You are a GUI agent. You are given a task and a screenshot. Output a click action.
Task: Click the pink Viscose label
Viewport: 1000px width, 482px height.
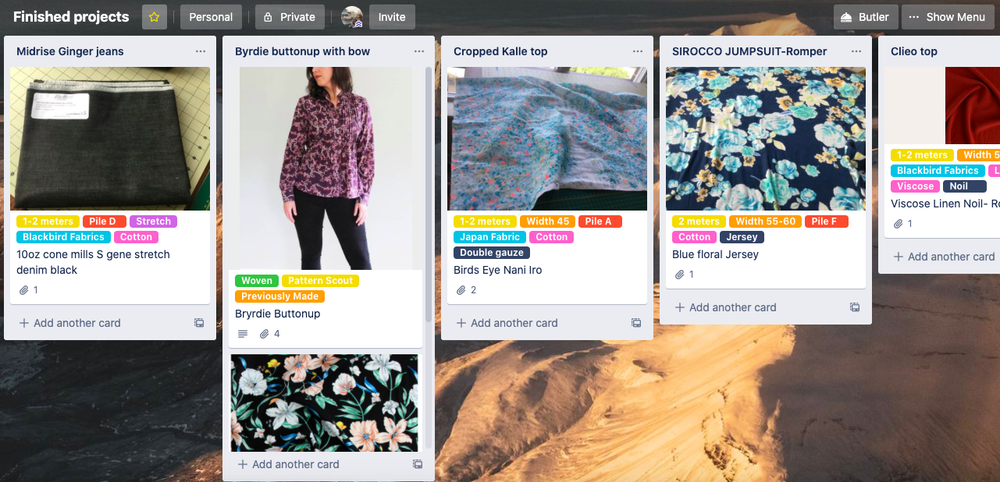pos(915,186)
